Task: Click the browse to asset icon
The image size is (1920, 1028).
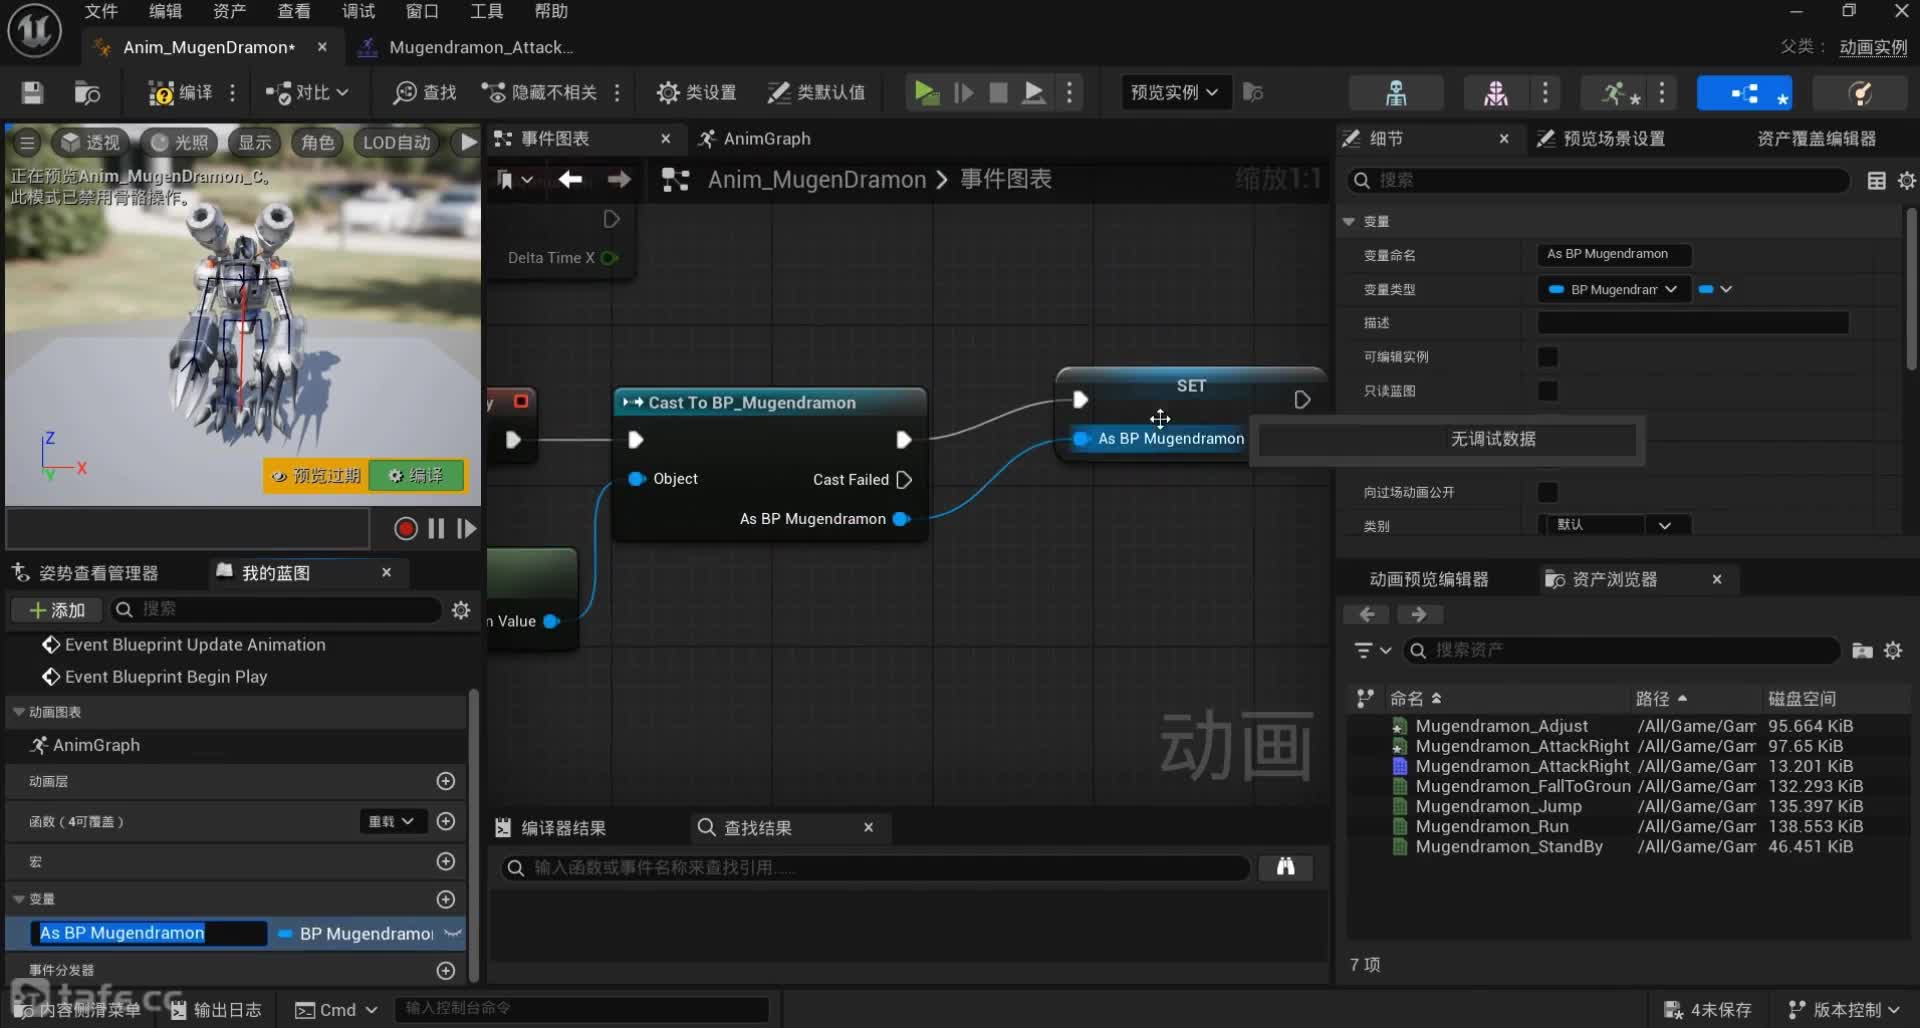Action: click(87, 93)
